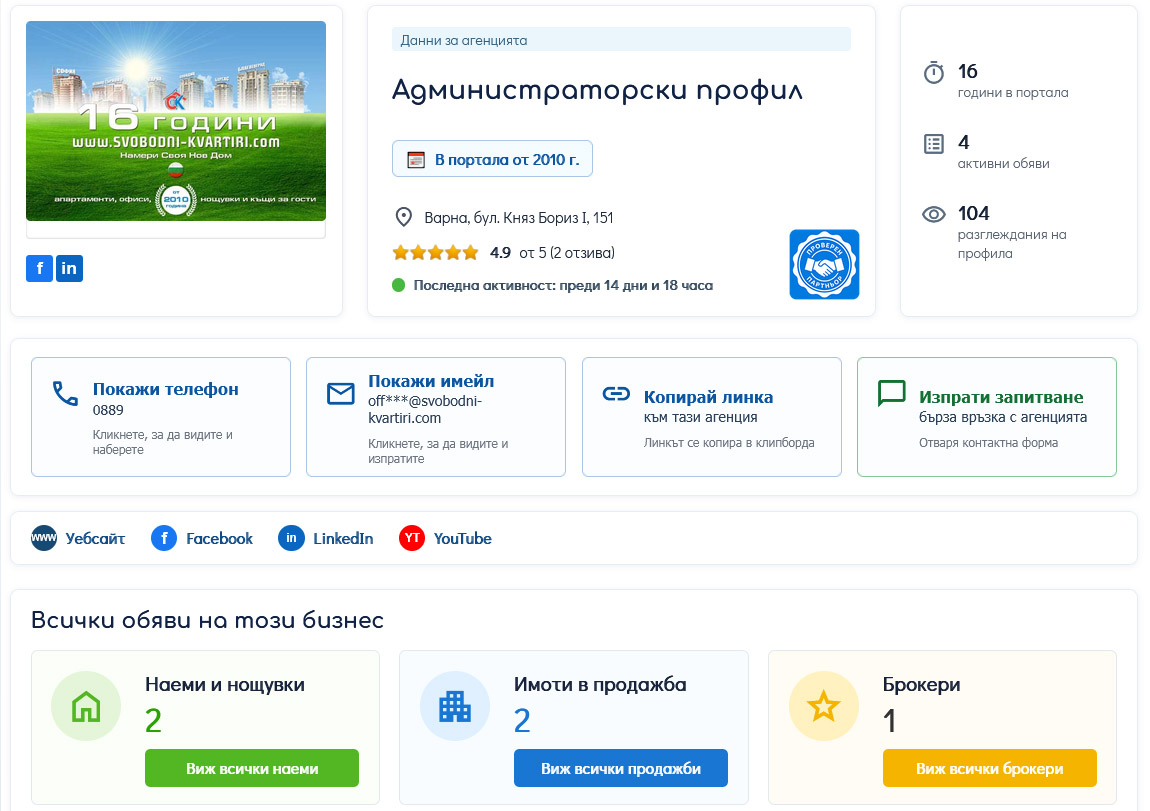1150x811 pixels.
Task: Click the yellow star icon for brokers
Action: click(x=824, y=707)
